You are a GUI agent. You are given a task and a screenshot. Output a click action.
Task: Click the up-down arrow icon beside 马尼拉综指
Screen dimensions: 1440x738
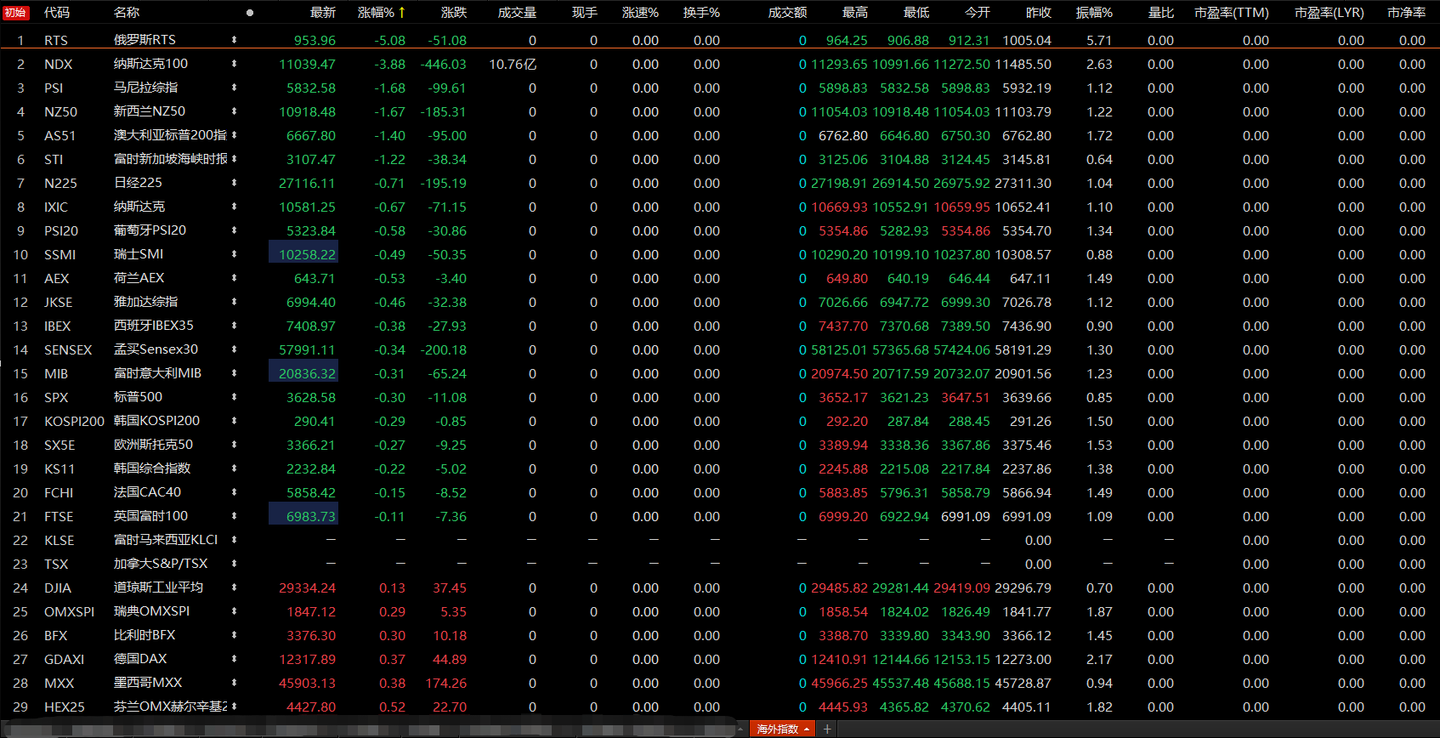(234, 88)
